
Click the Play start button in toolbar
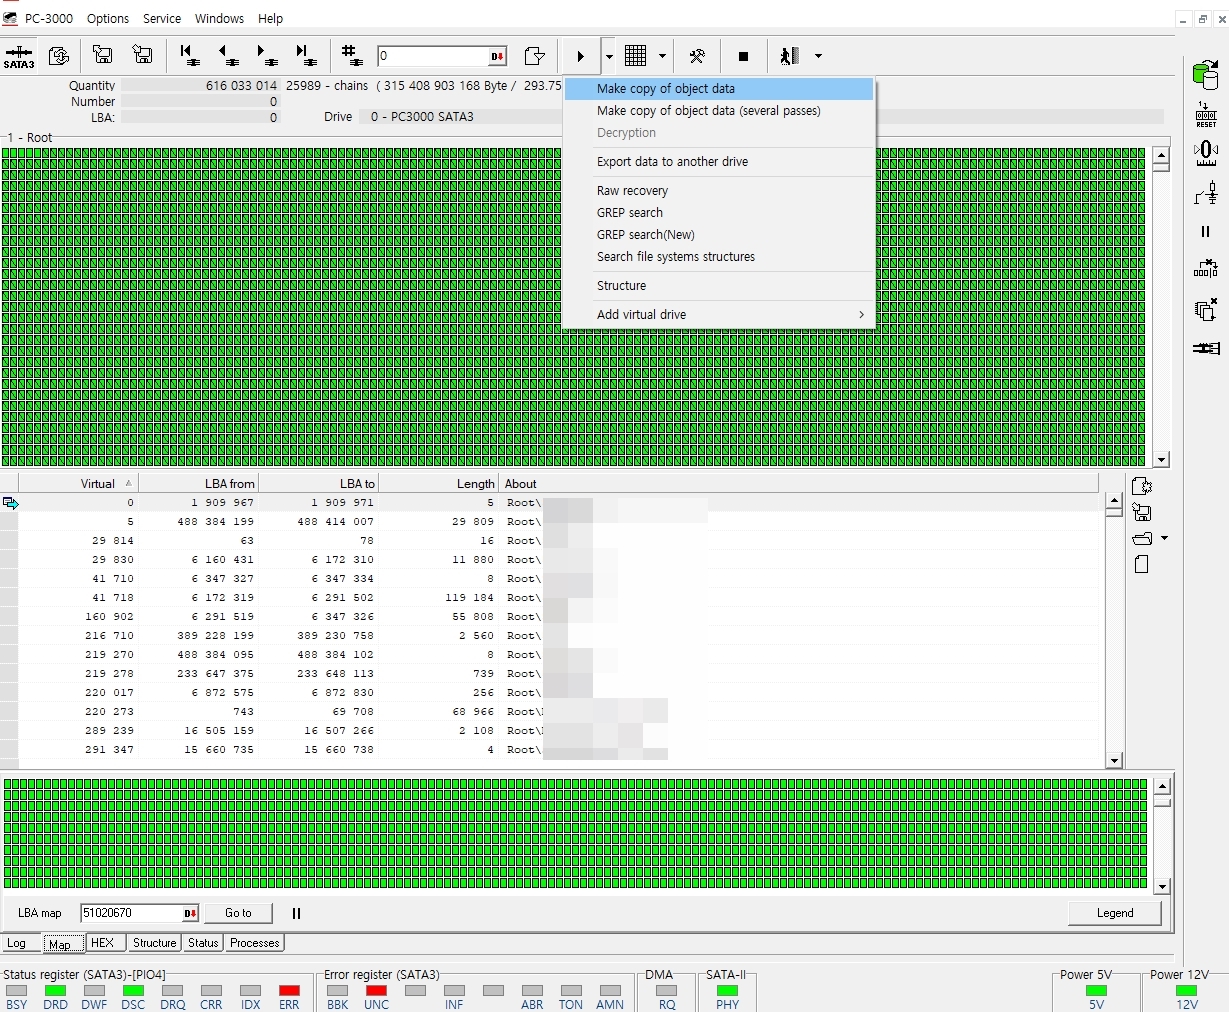[x=580, y=57]
